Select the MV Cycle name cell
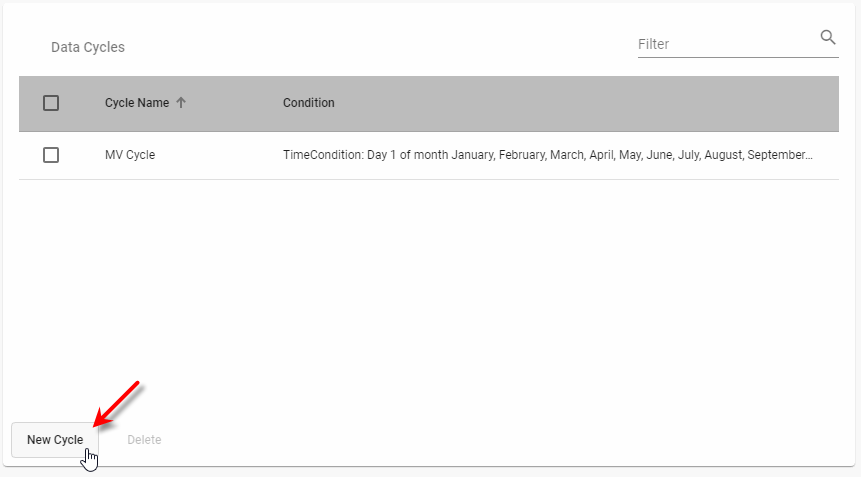This screenshot has height=477, width=861. click(130, 155)
